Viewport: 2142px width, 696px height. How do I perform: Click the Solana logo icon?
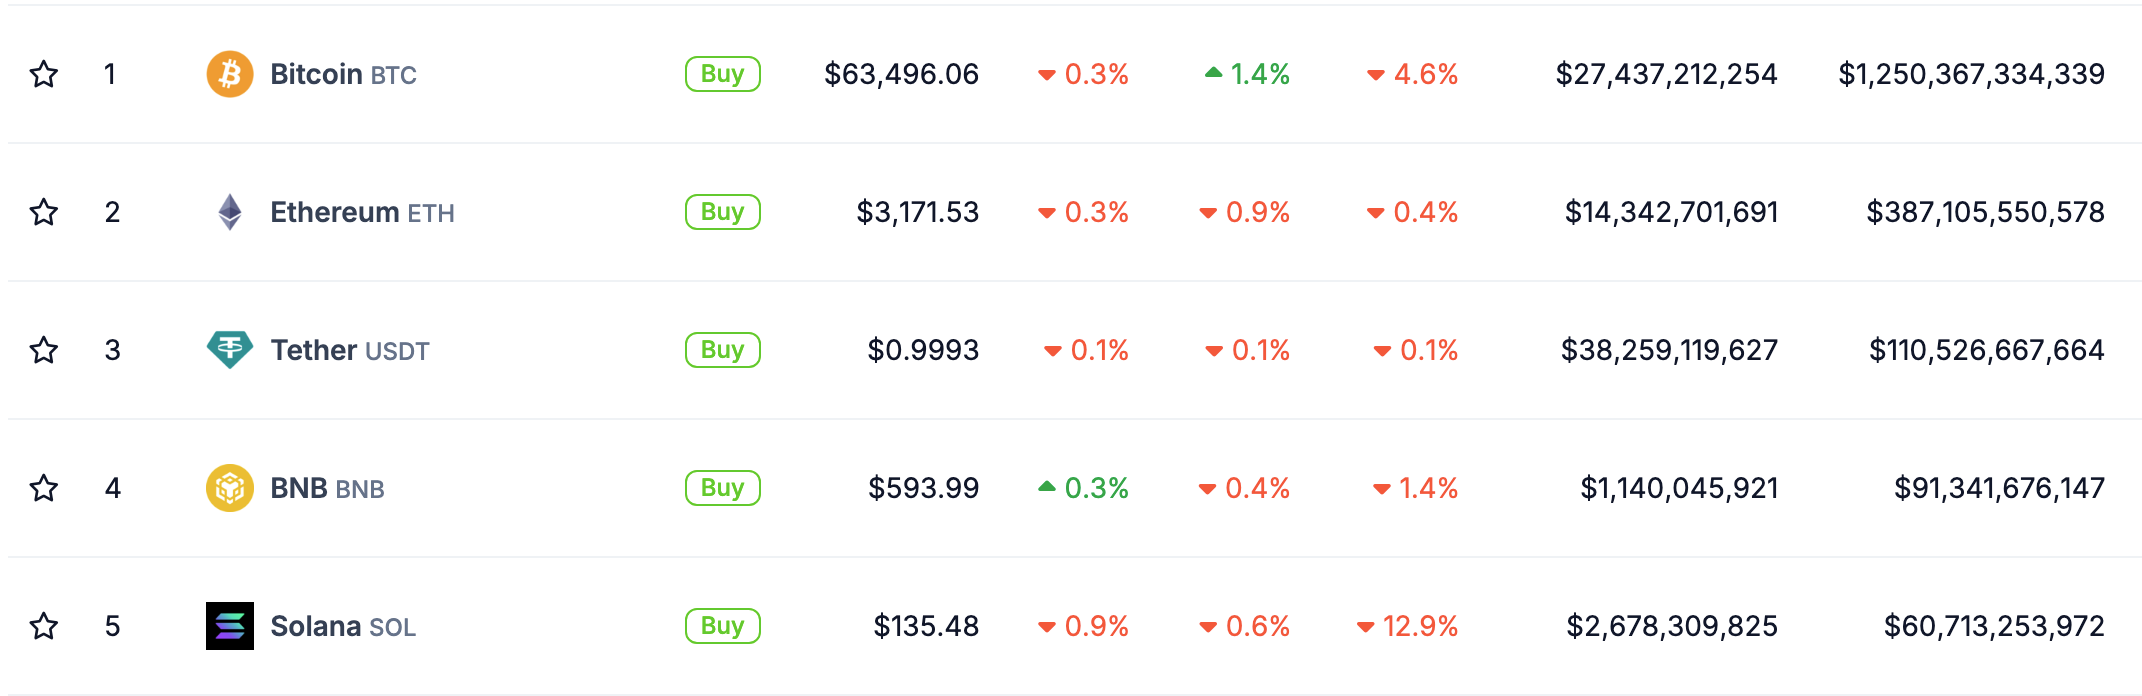[230, 626]
